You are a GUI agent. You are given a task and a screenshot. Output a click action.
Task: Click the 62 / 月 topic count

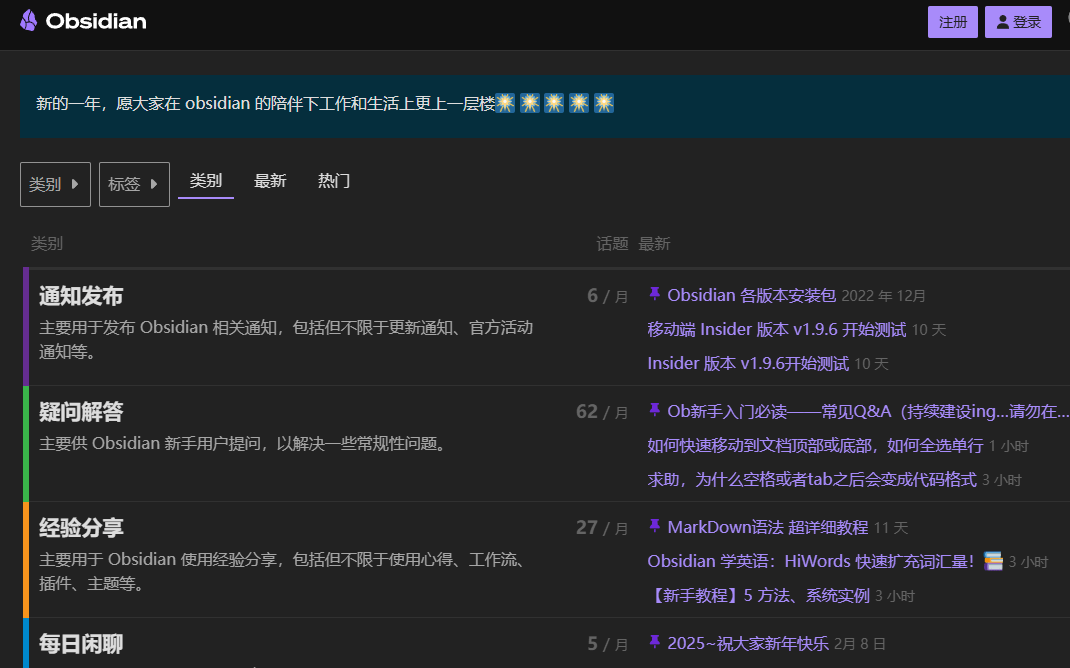[602, 412]
